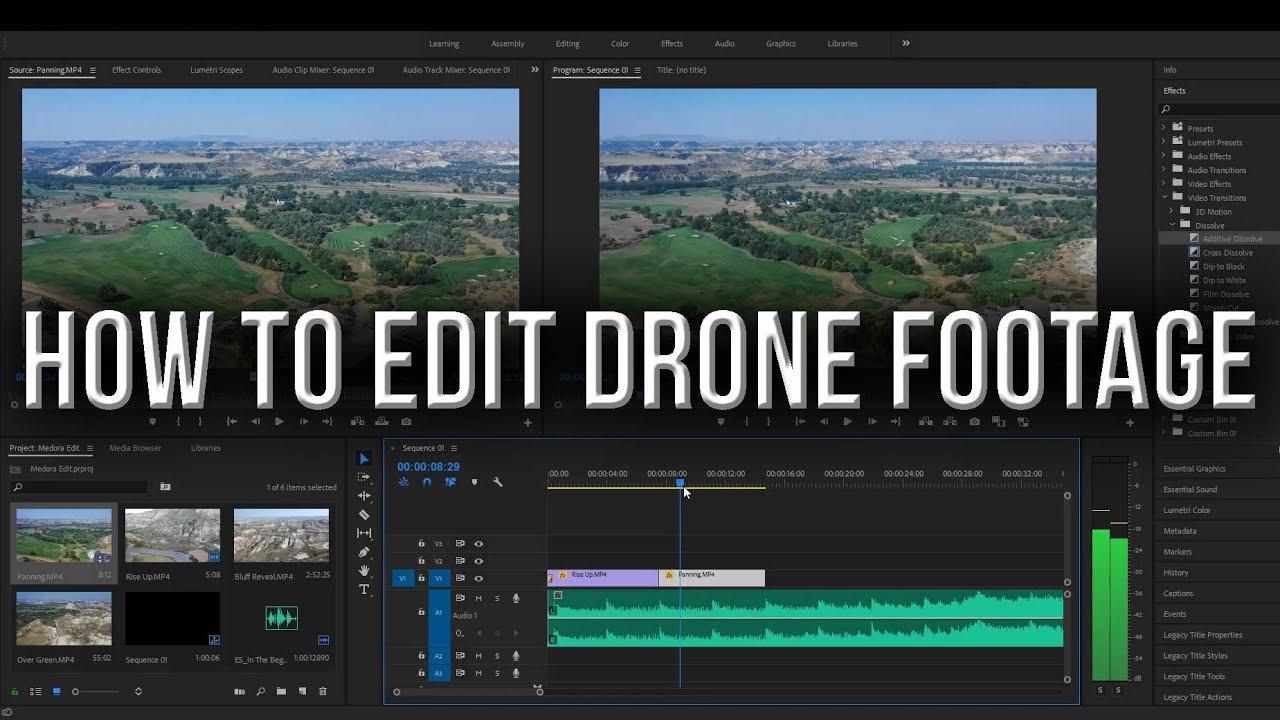Open the Essential Graphics panel

pyautogui.click(x=1194, y=468)
